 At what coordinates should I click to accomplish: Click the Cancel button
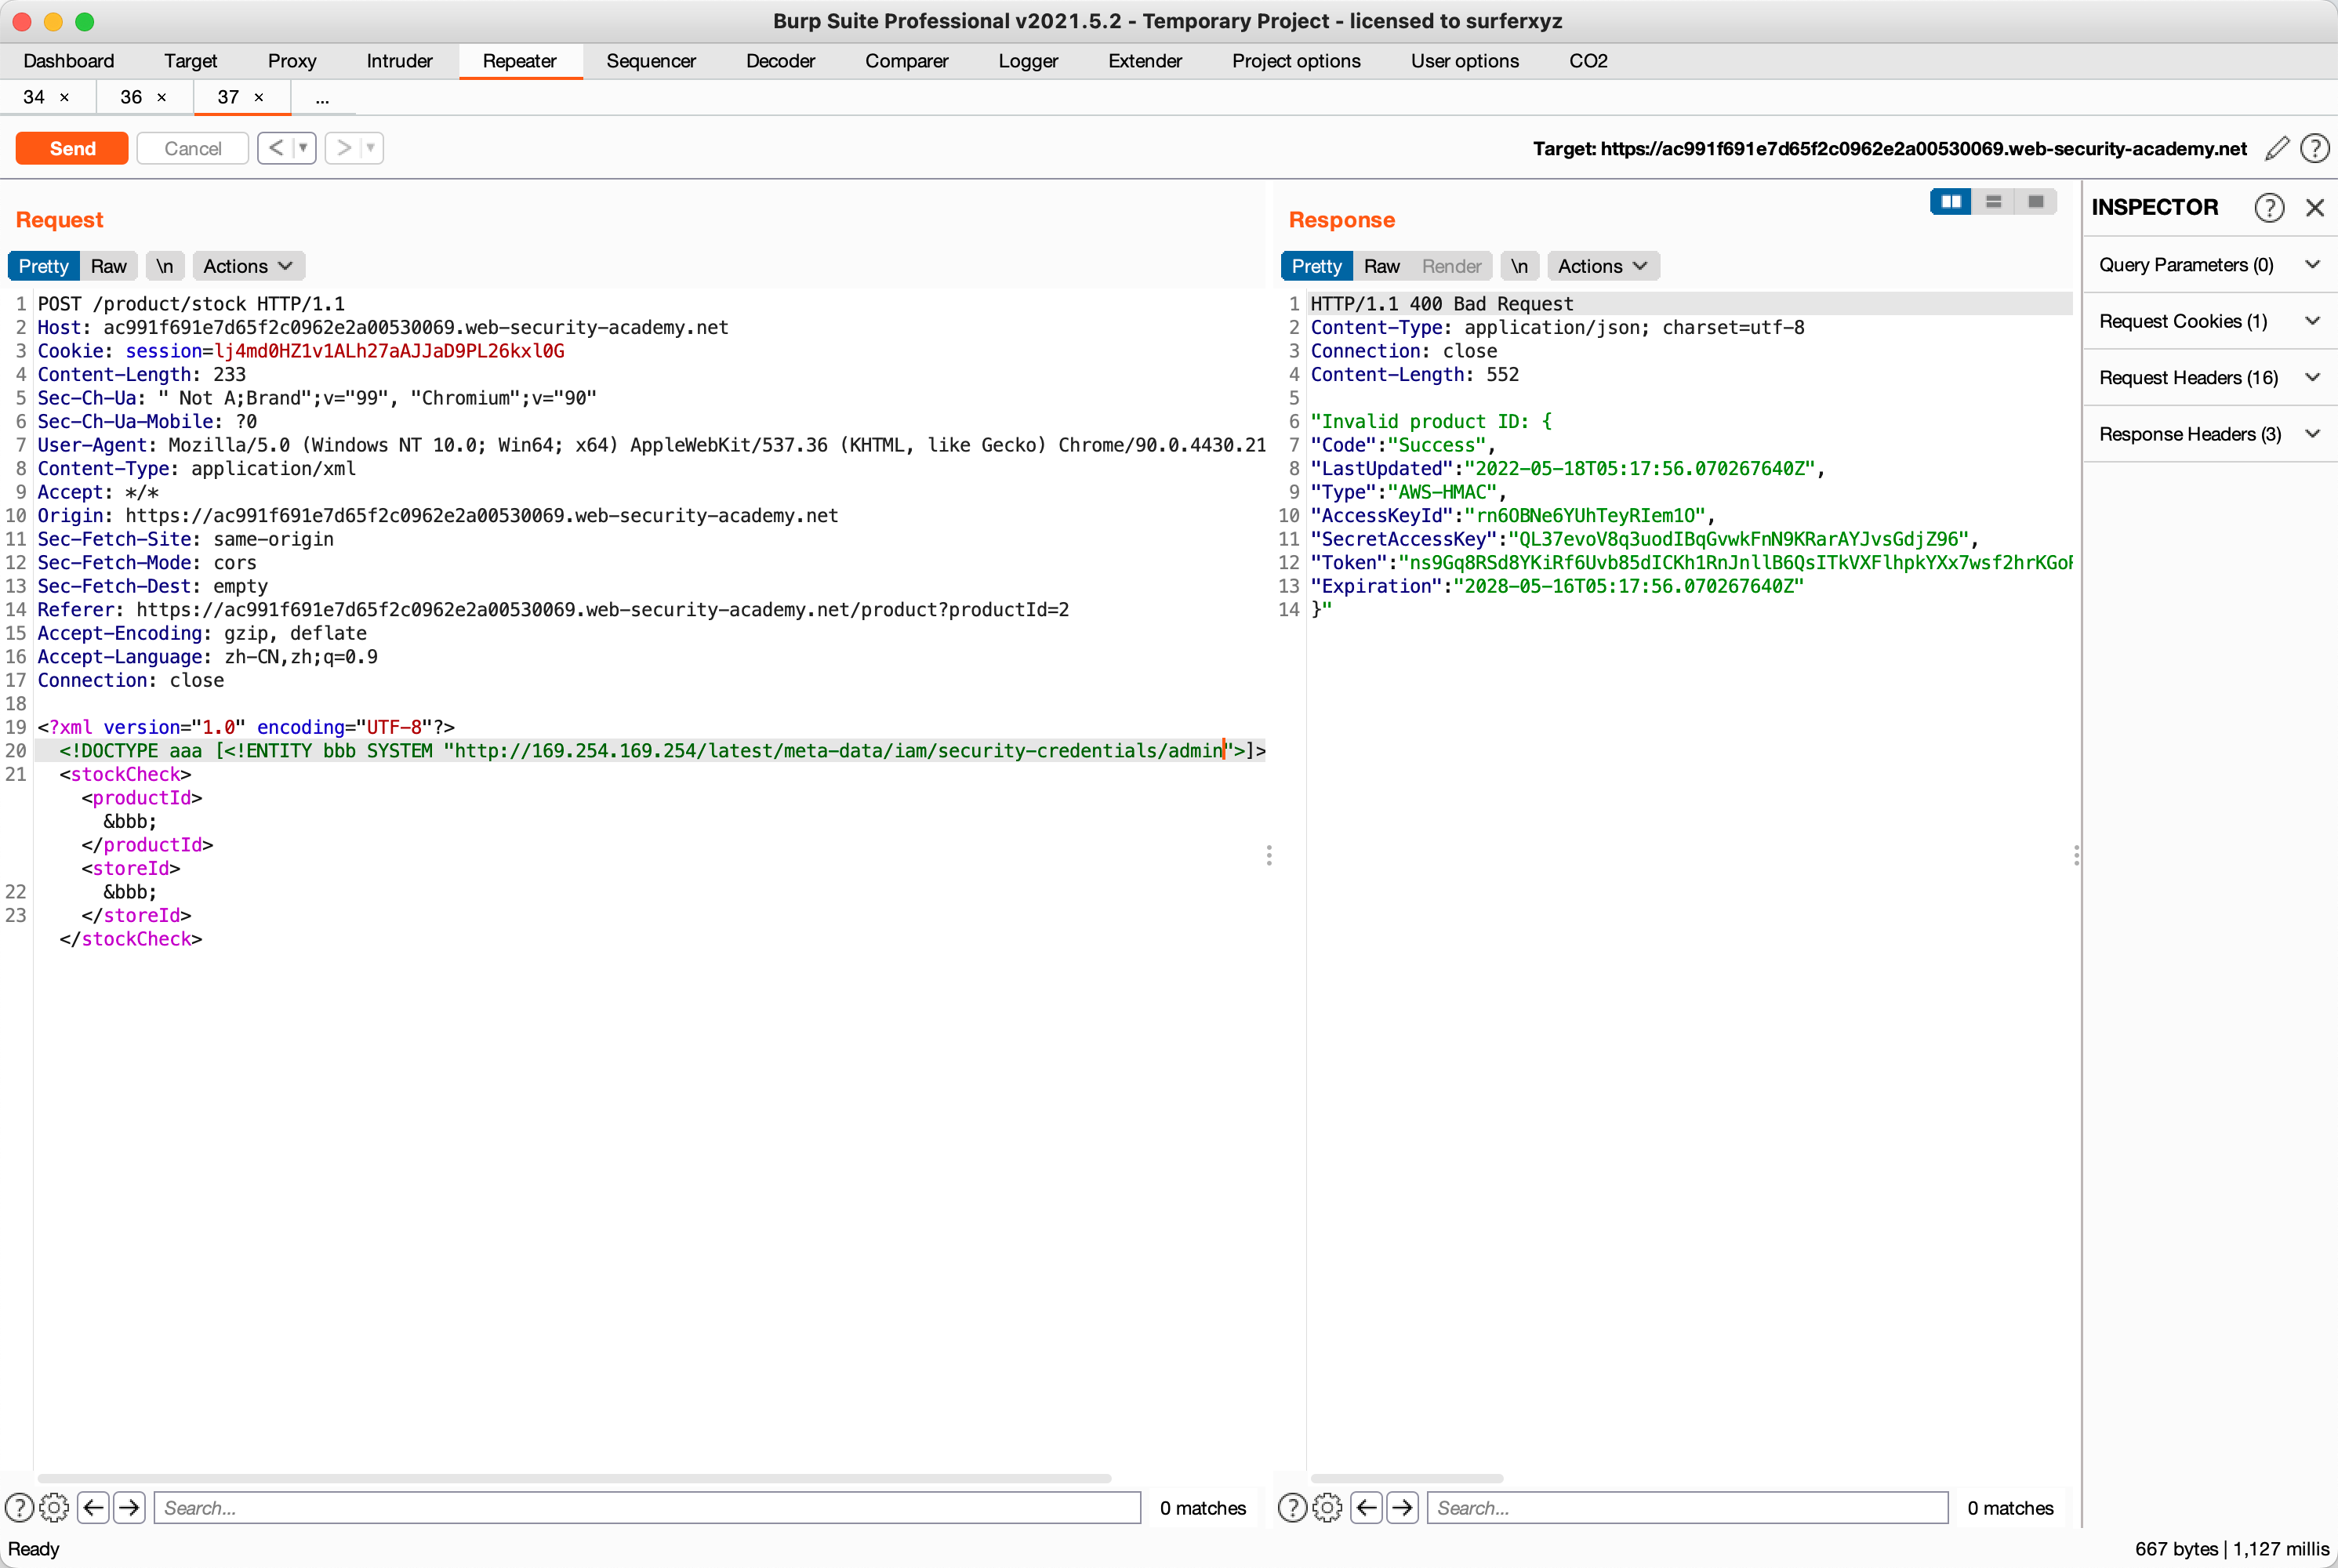point(192,148)
